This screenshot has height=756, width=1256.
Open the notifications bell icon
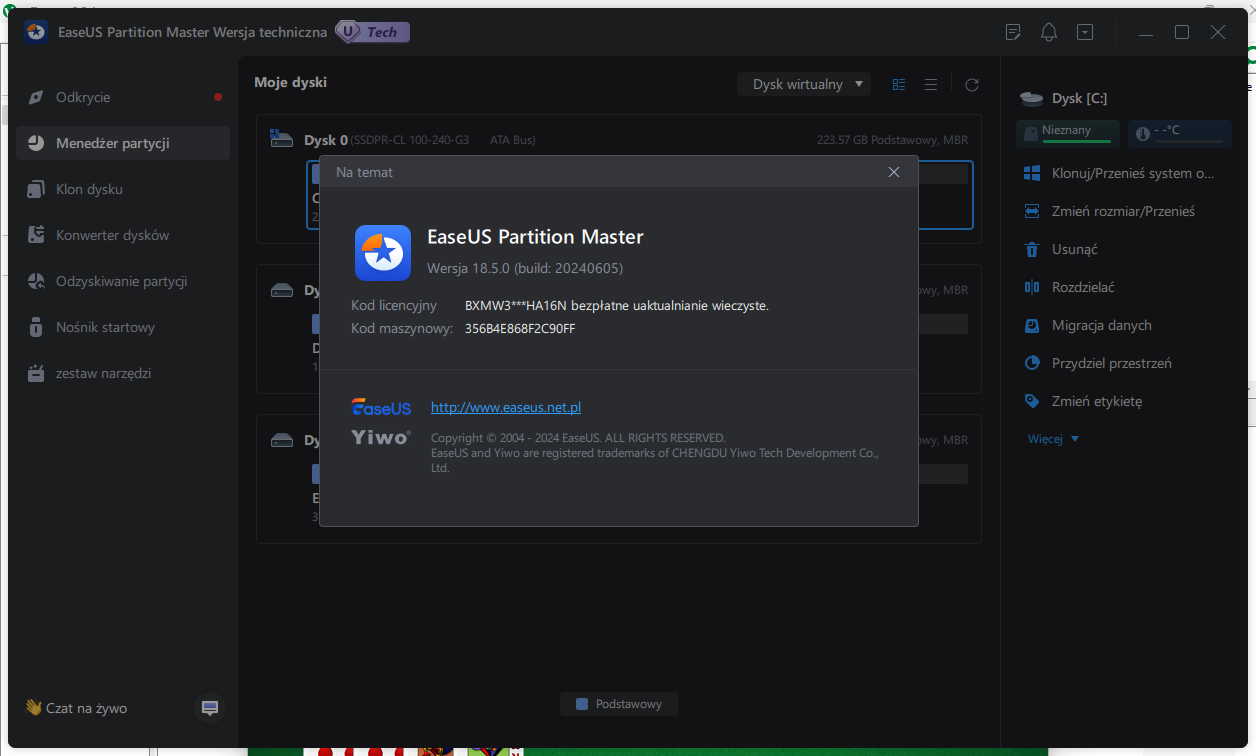1049,32
